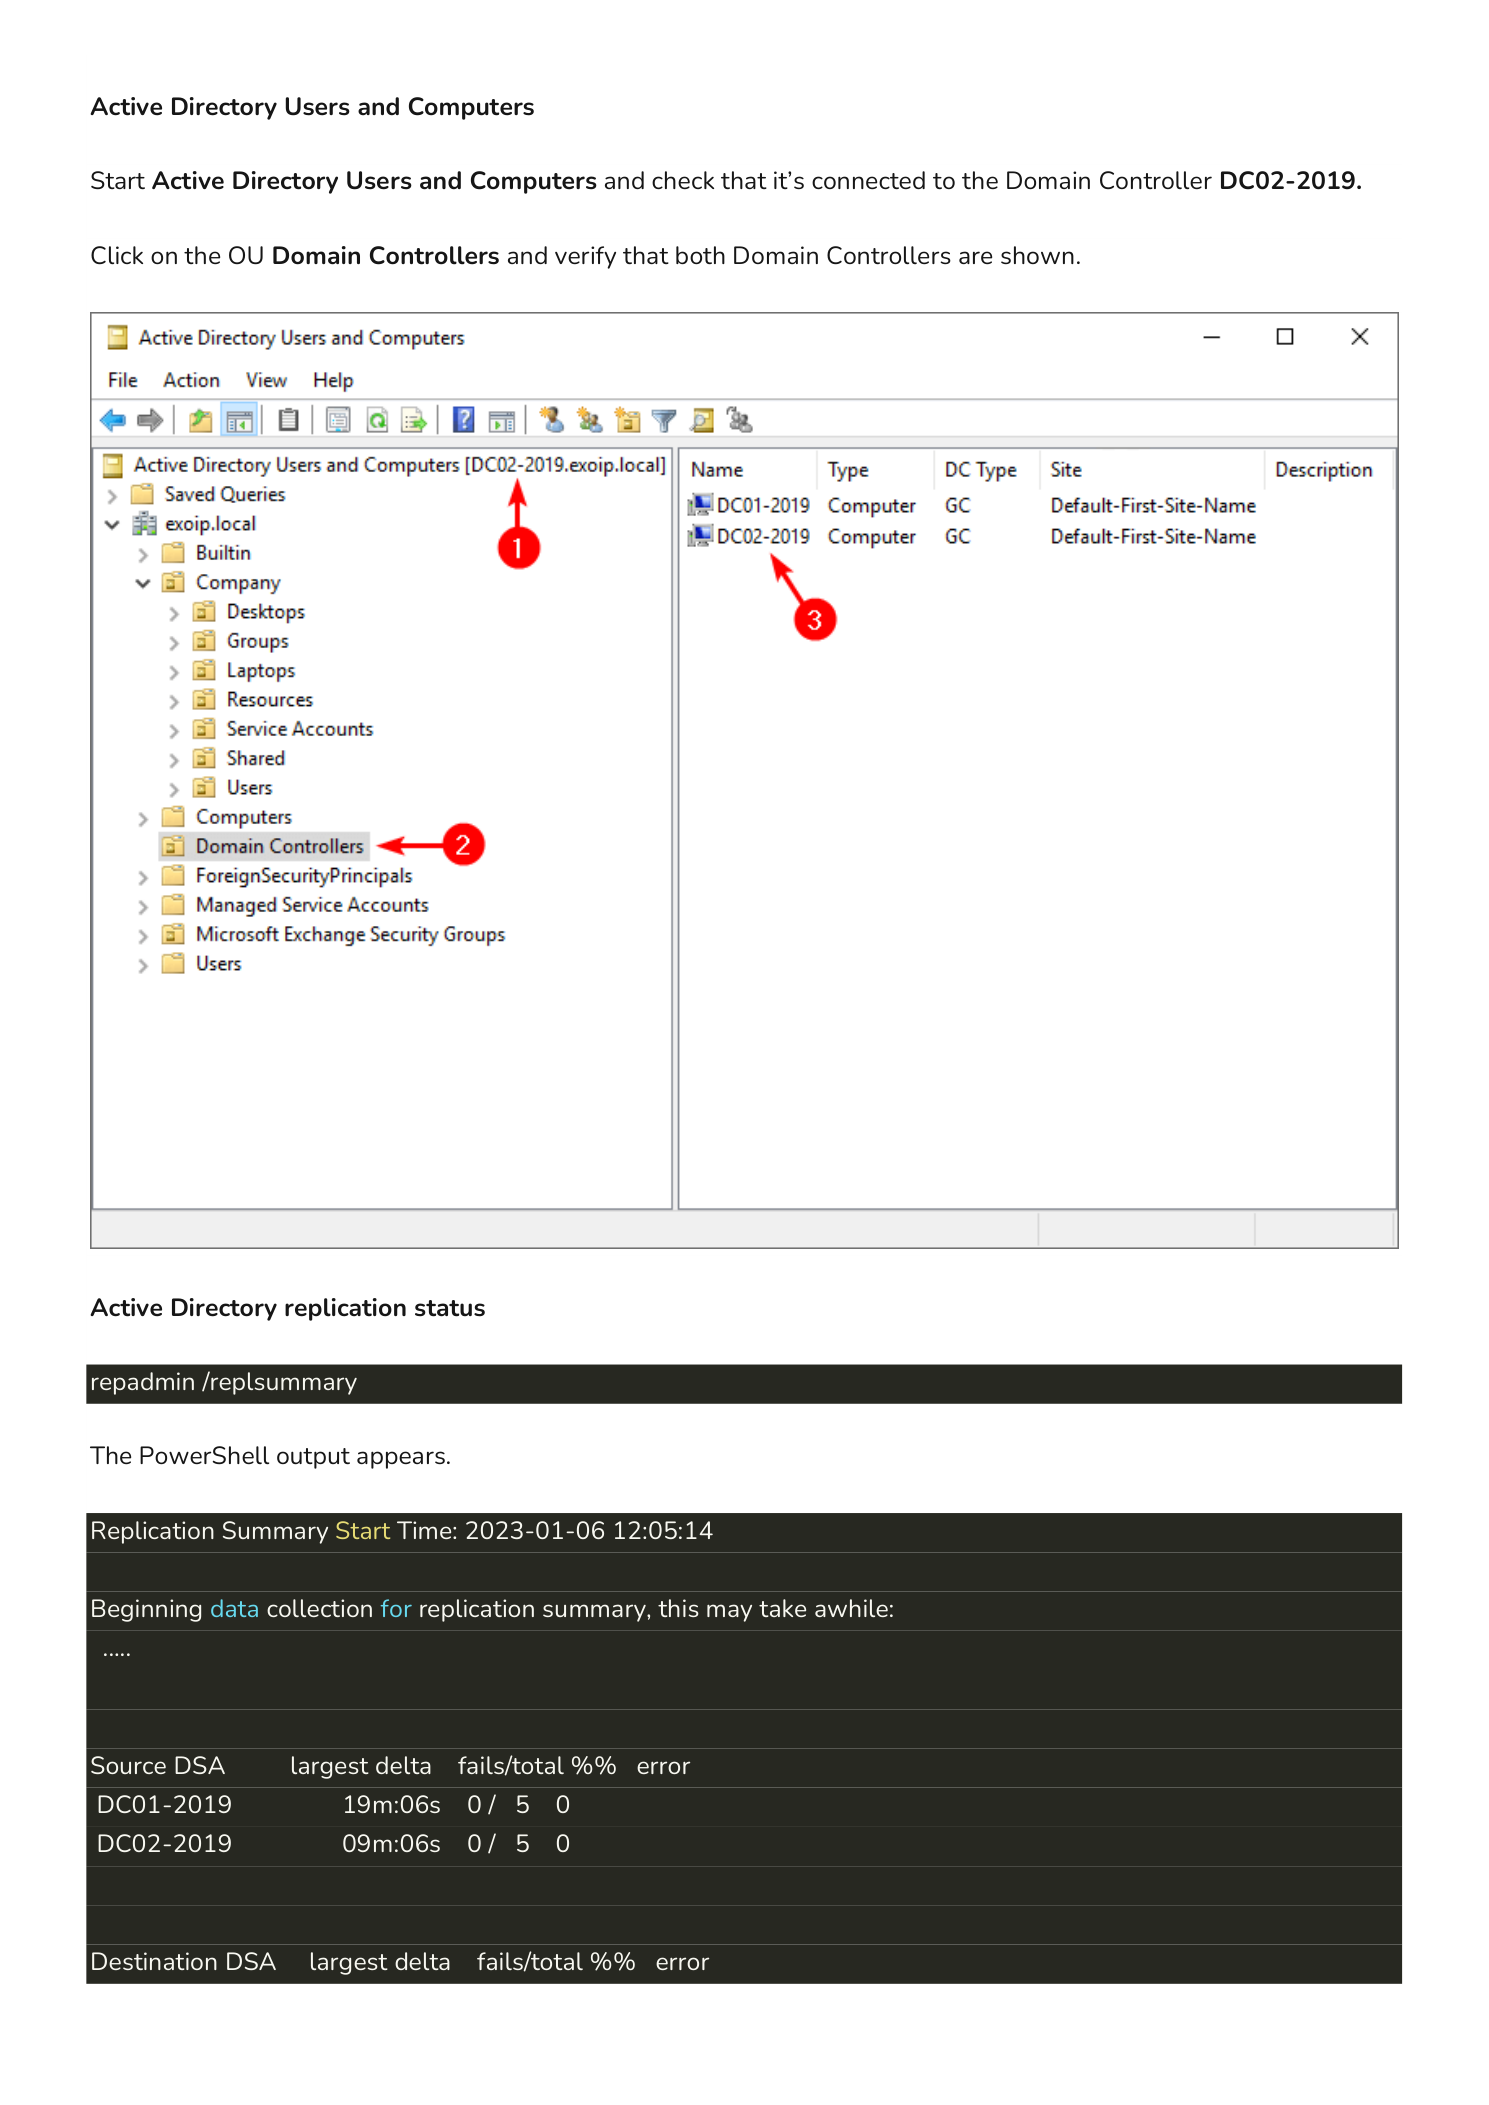Expand the Laptops OU
The height and width of the screenshot is (2105, 1489).
[174, 671]
